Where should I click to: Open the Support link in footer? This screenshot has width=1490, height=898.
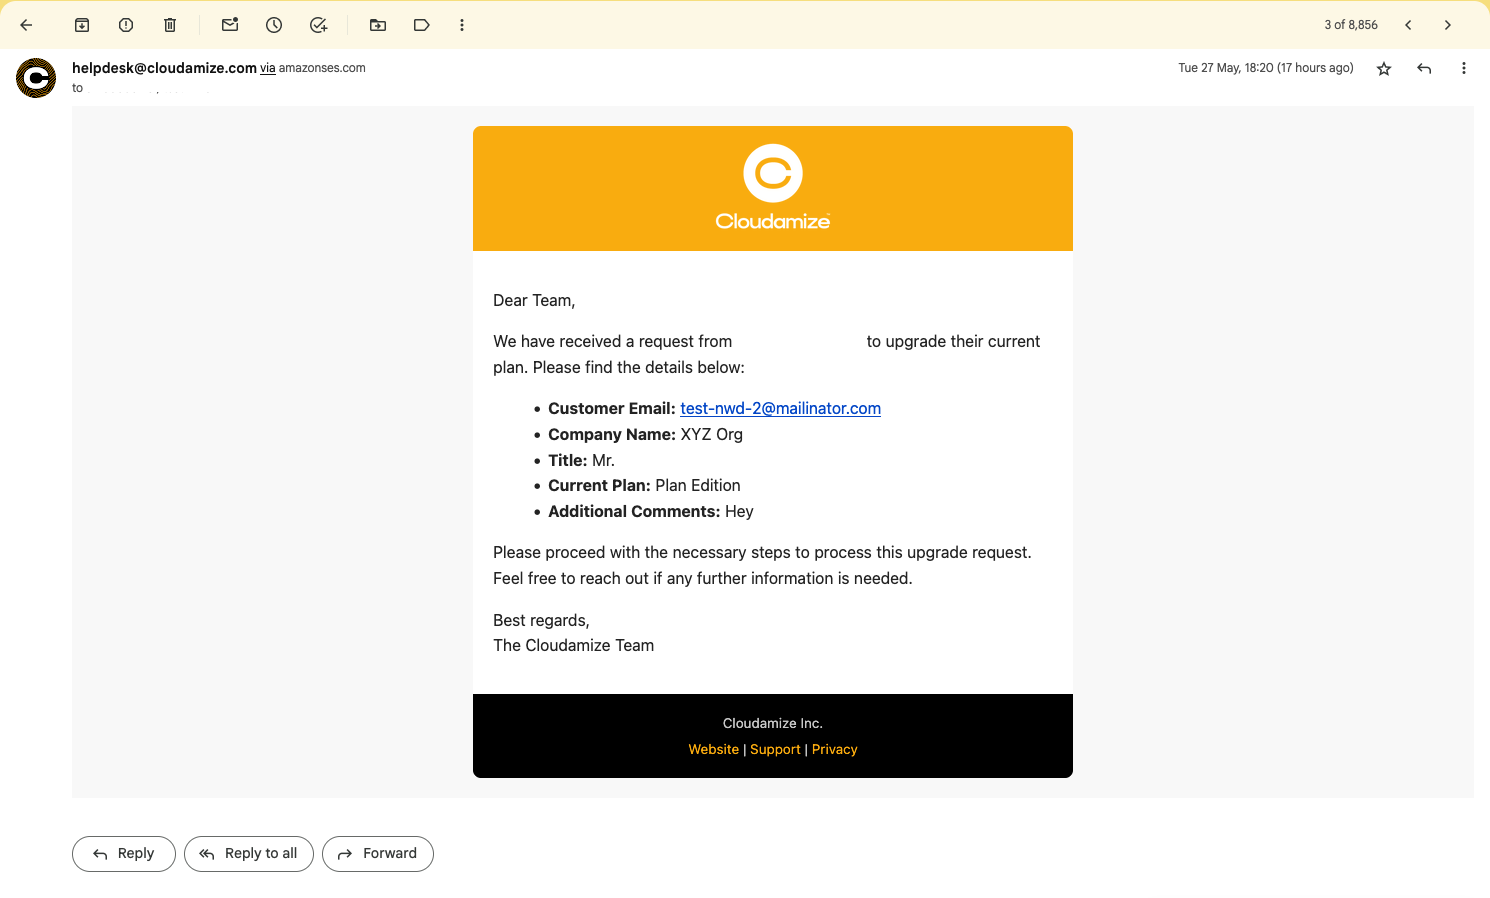(x=775, y=749)
